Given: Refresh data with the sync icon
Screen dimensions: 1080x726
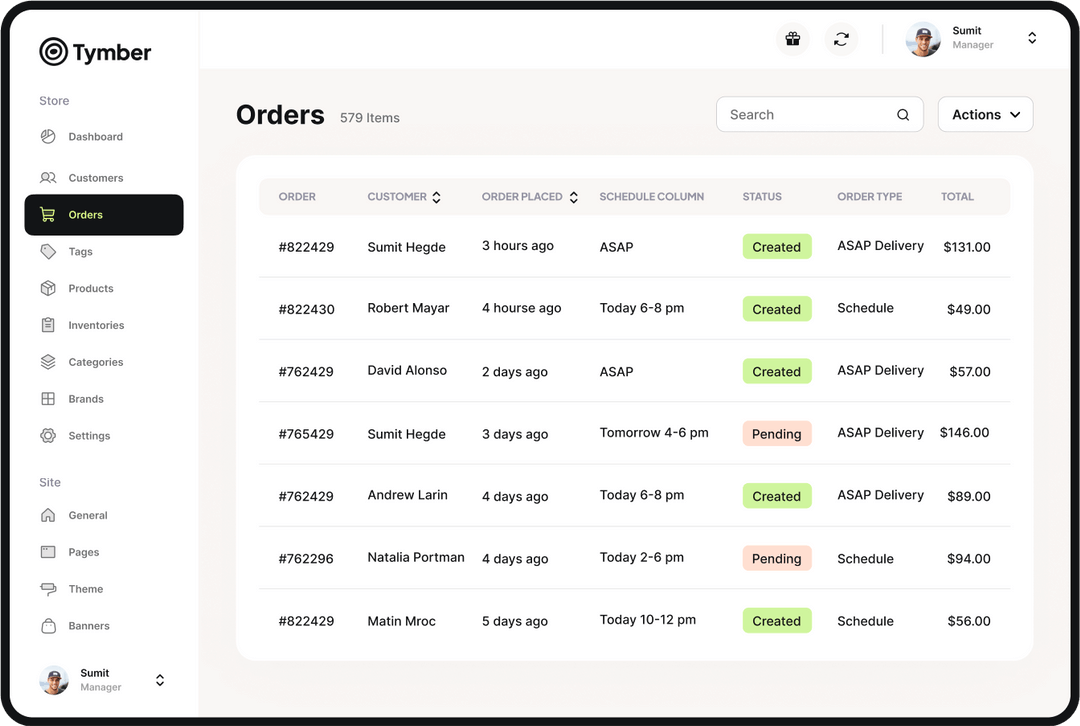Looking at the screenshot, I should (x=841, y=38).
